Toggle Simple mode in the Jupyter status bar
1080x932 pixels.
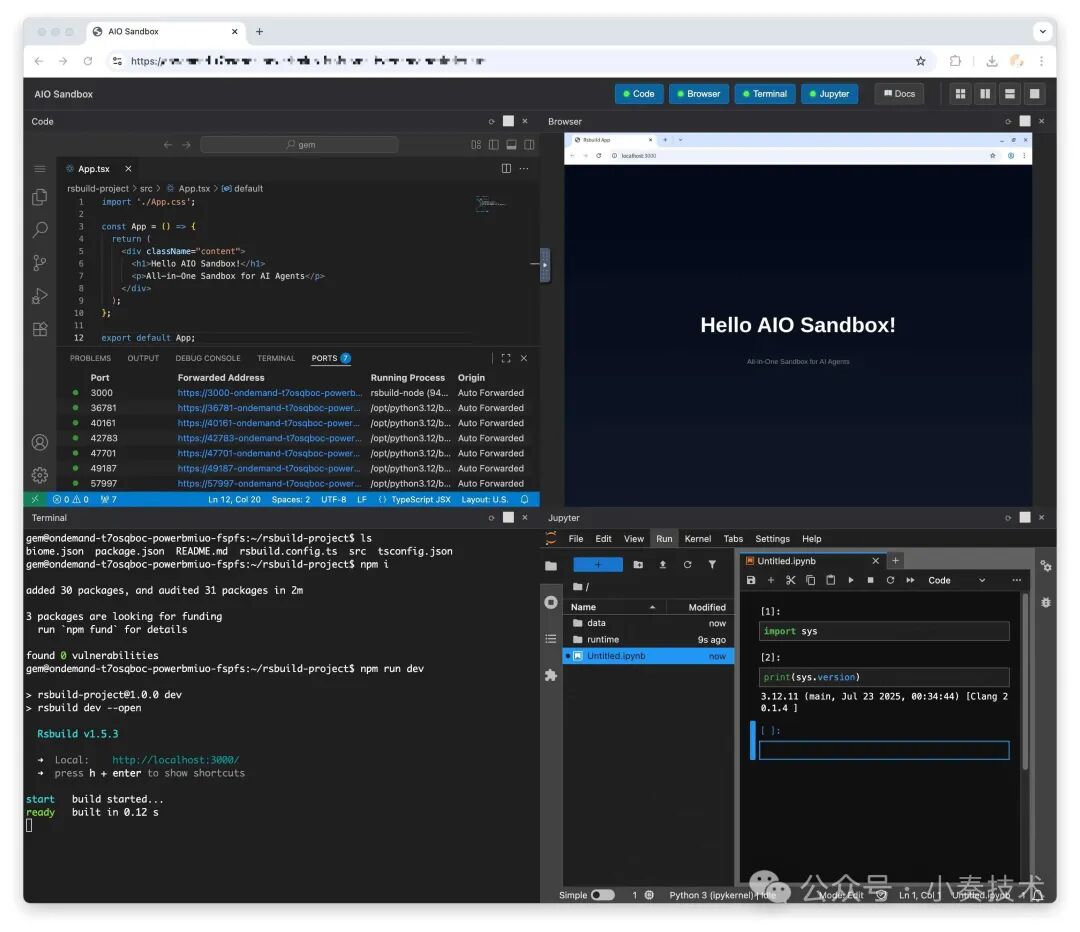tap(601, 895)
